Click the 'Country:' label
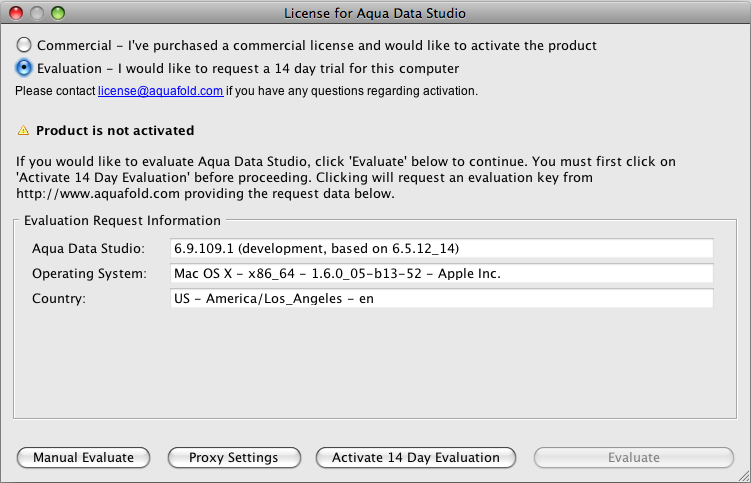Screen dimensions: 751x483 (x=59, y=299)
